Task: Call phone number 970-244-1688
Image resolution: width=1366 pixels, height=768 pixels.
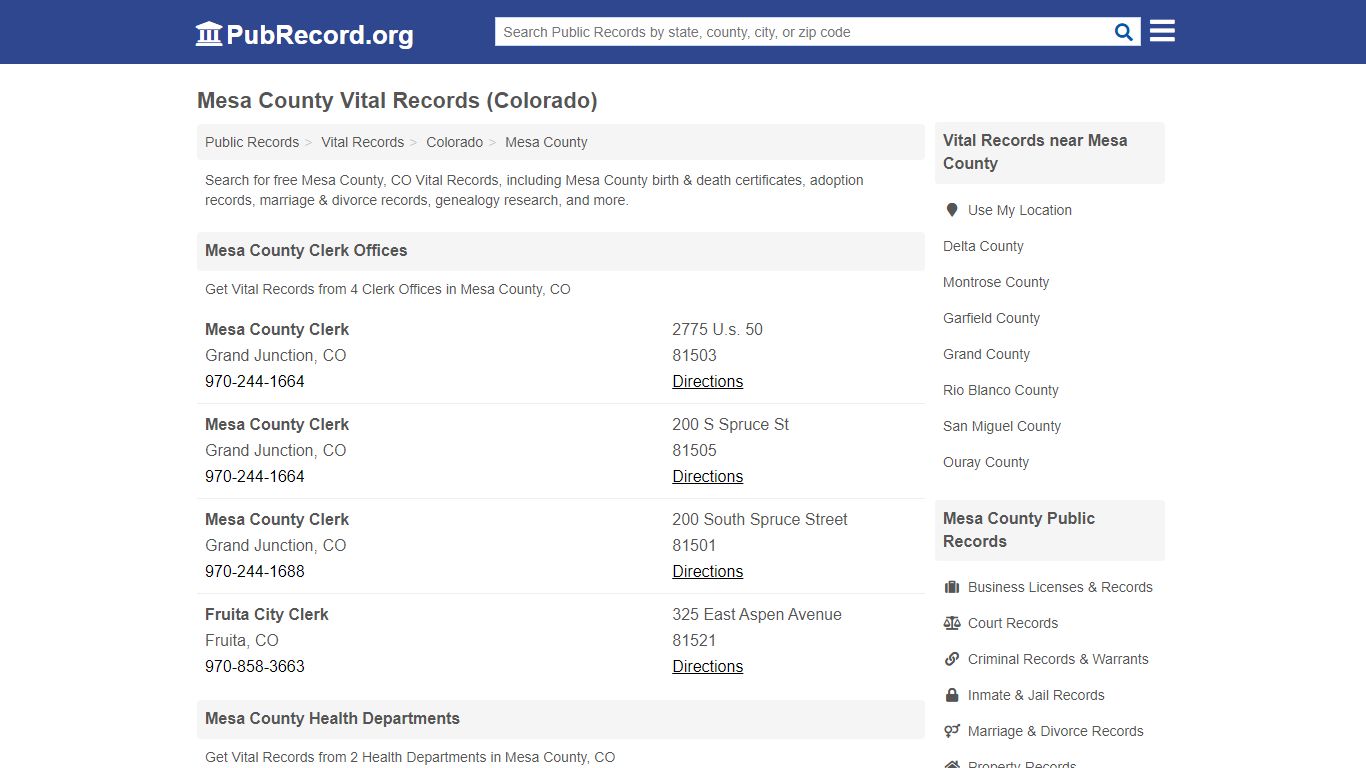Action: tap(255, 571)
